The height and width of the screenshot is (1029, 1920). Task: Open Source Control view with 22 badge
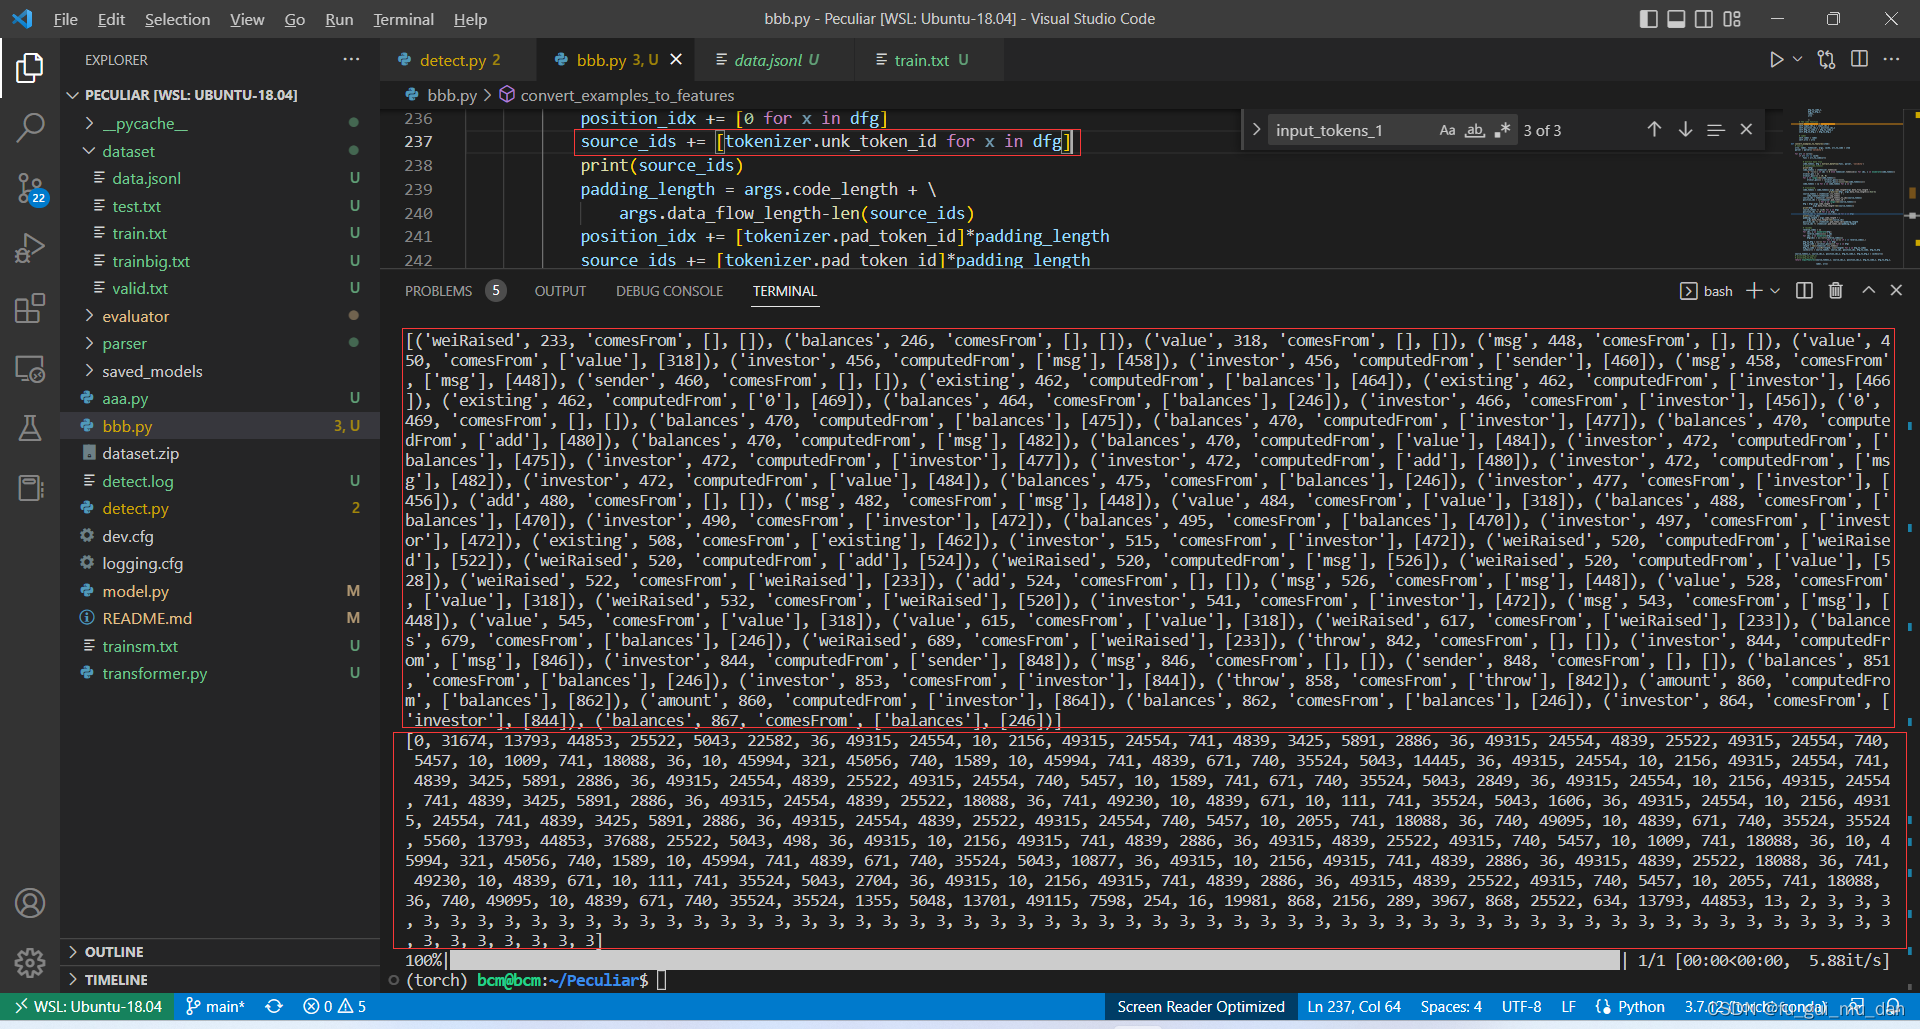30,187
